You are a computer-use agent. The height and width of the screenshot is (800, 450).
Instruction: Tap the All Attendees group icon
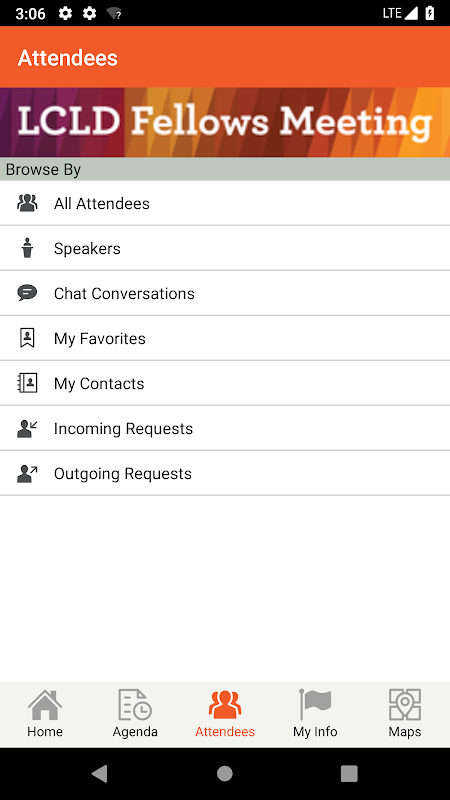(27, 203)
